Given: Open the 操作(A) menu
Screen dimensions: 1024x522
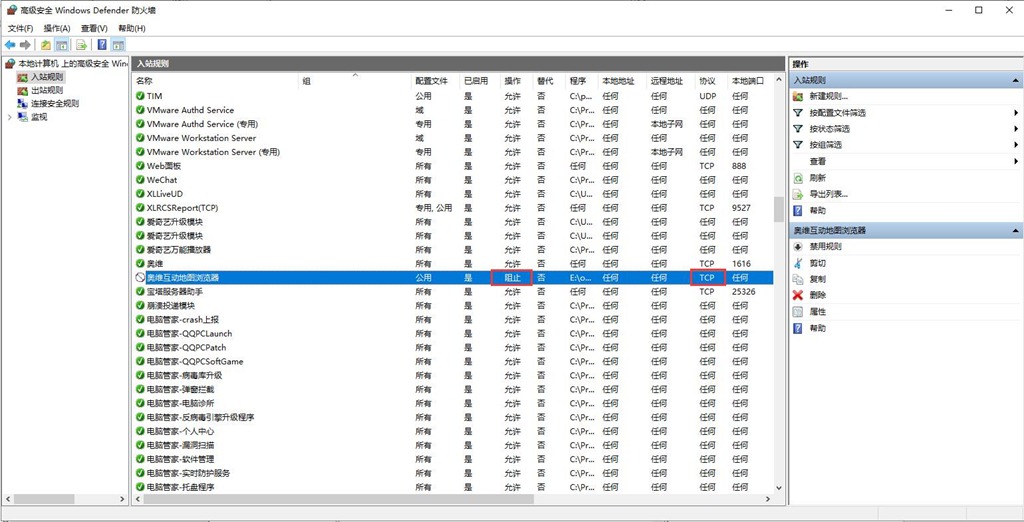Looking at the screenshot, I should coord(56,28).
